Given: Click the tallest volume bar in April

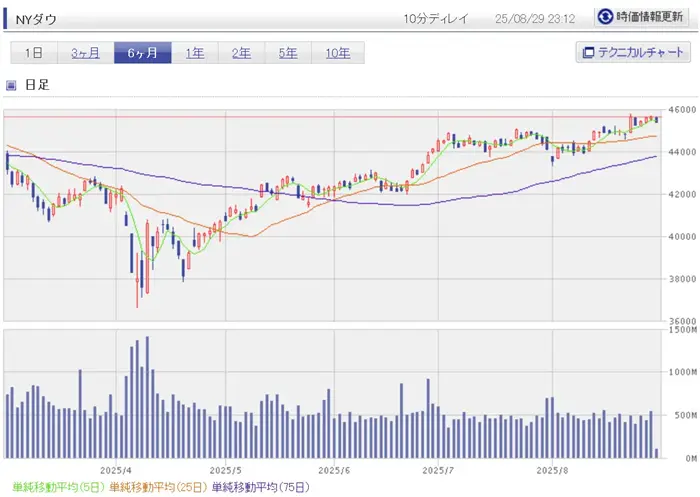Looking at the screenshot, I should 147,397.
